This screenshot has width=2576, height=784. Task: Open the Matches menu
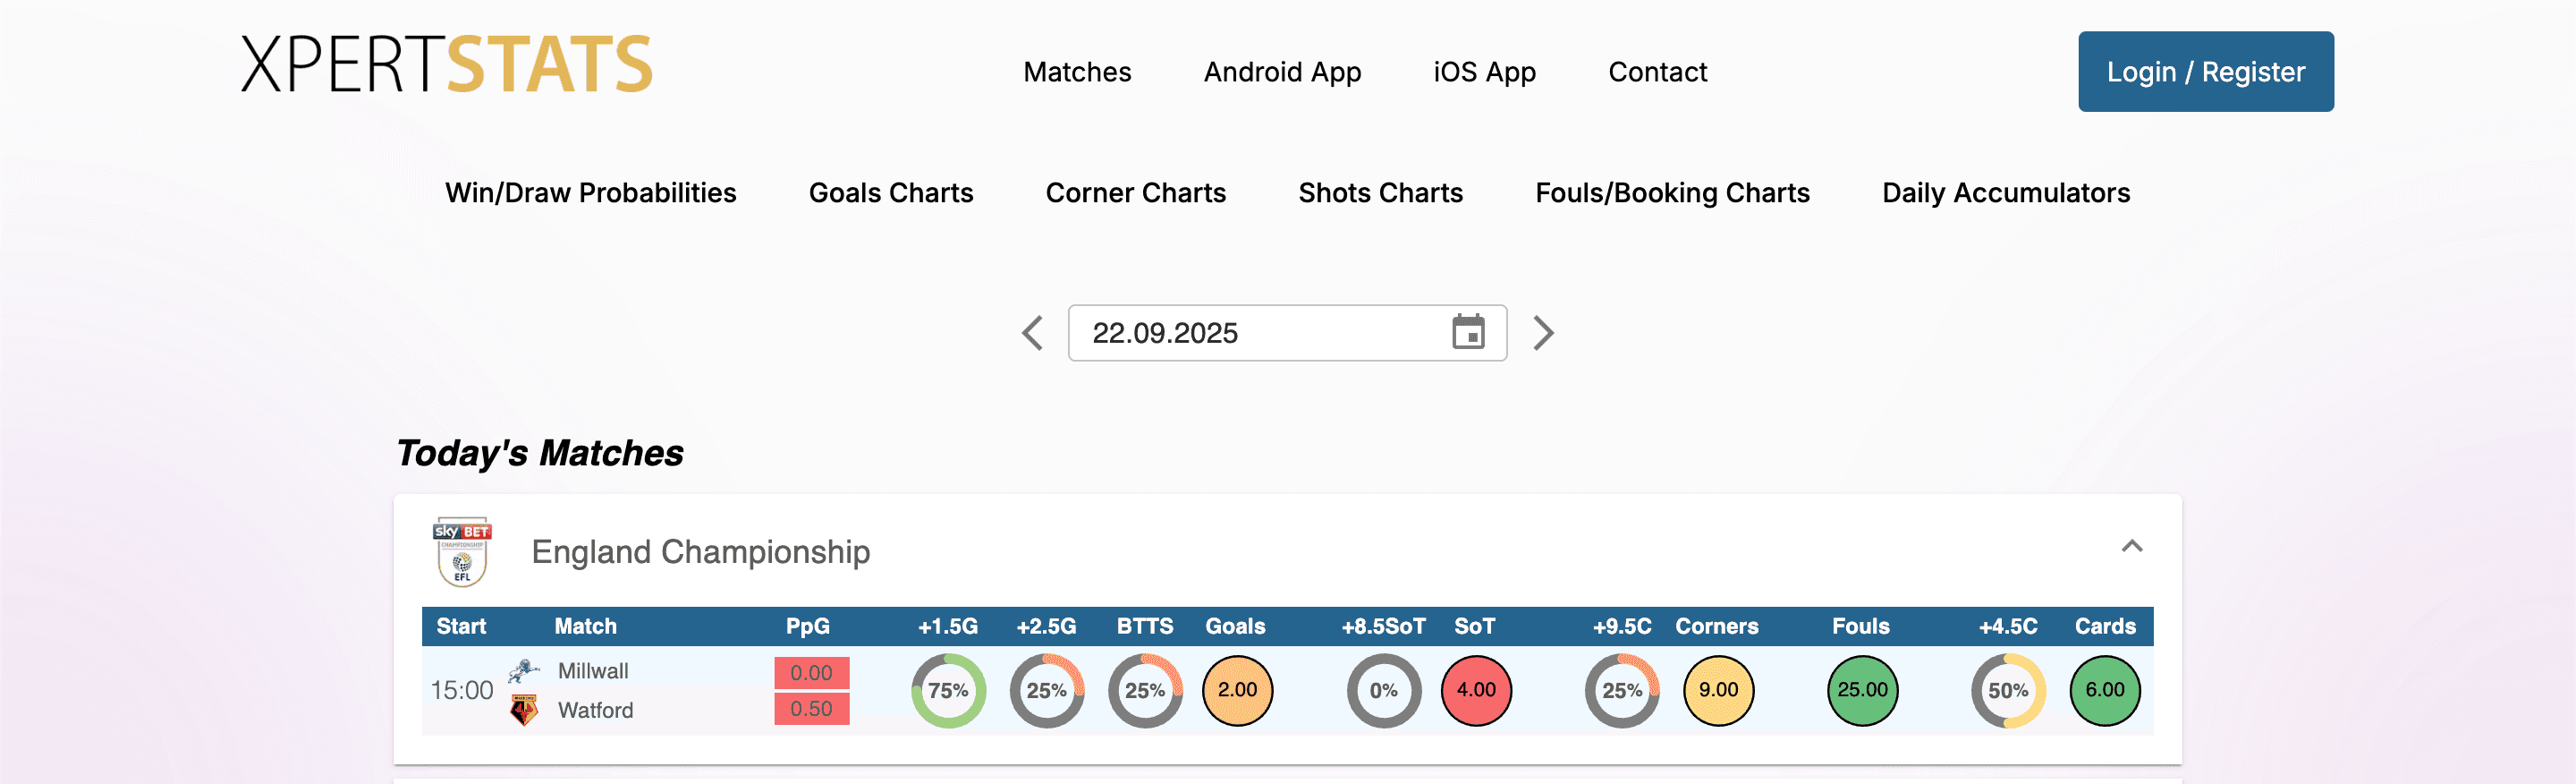(1077, 71)
